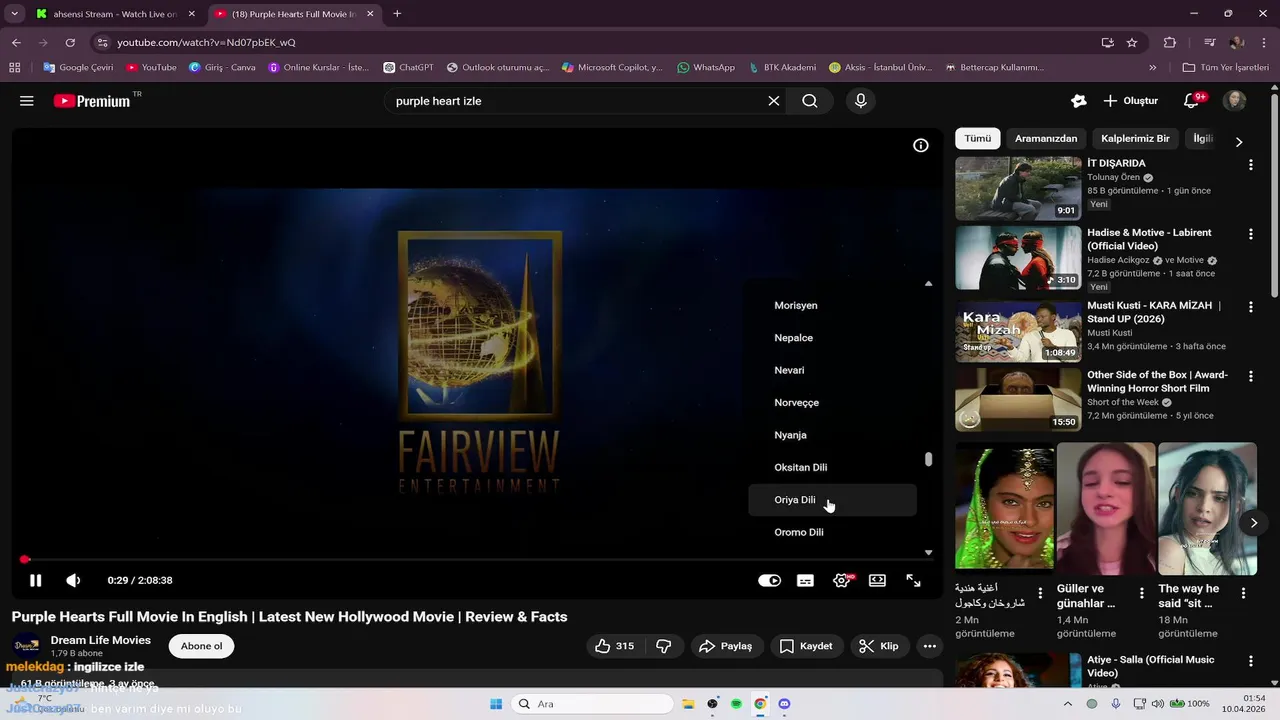This screenshot has height=720, width=1280.
Task: Like the video with 315 likes
Action: [x=614, y=646]
